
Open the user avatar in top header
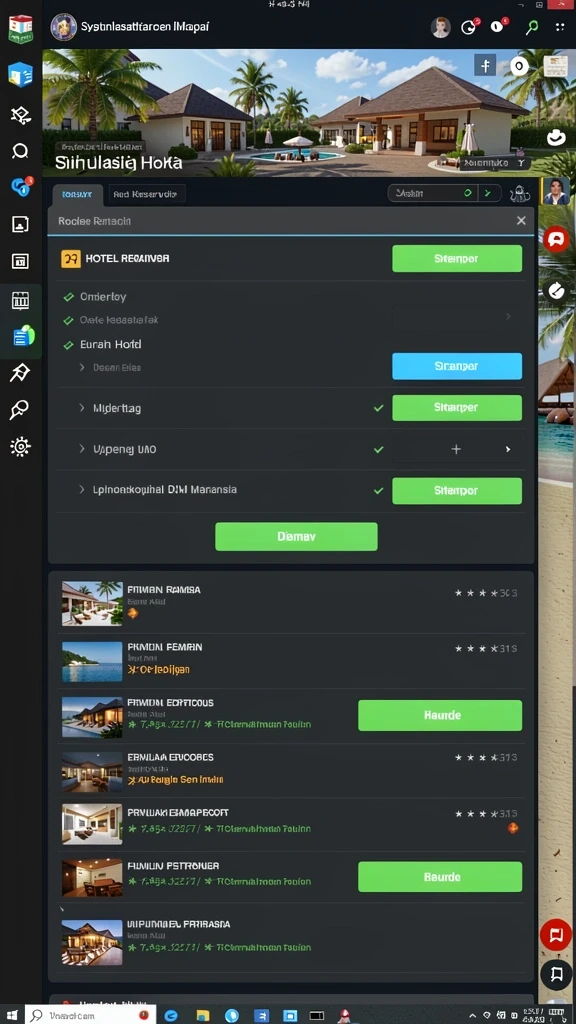441,27
